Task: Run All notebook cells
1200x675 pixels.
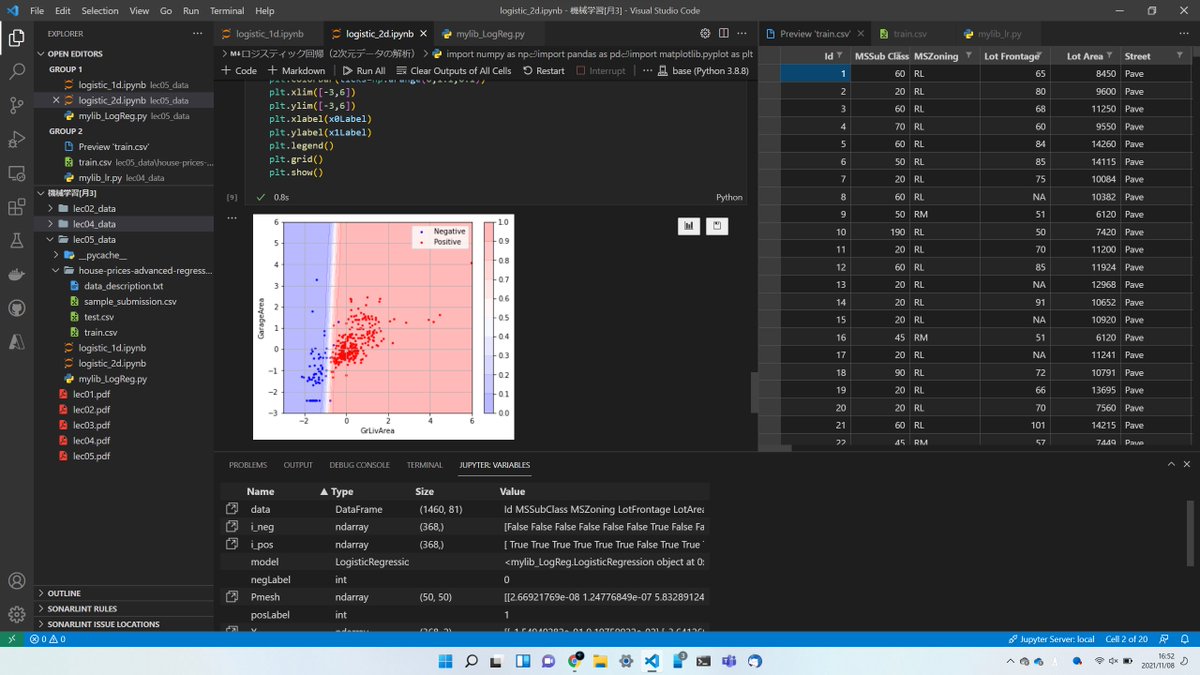Action: 364,71
